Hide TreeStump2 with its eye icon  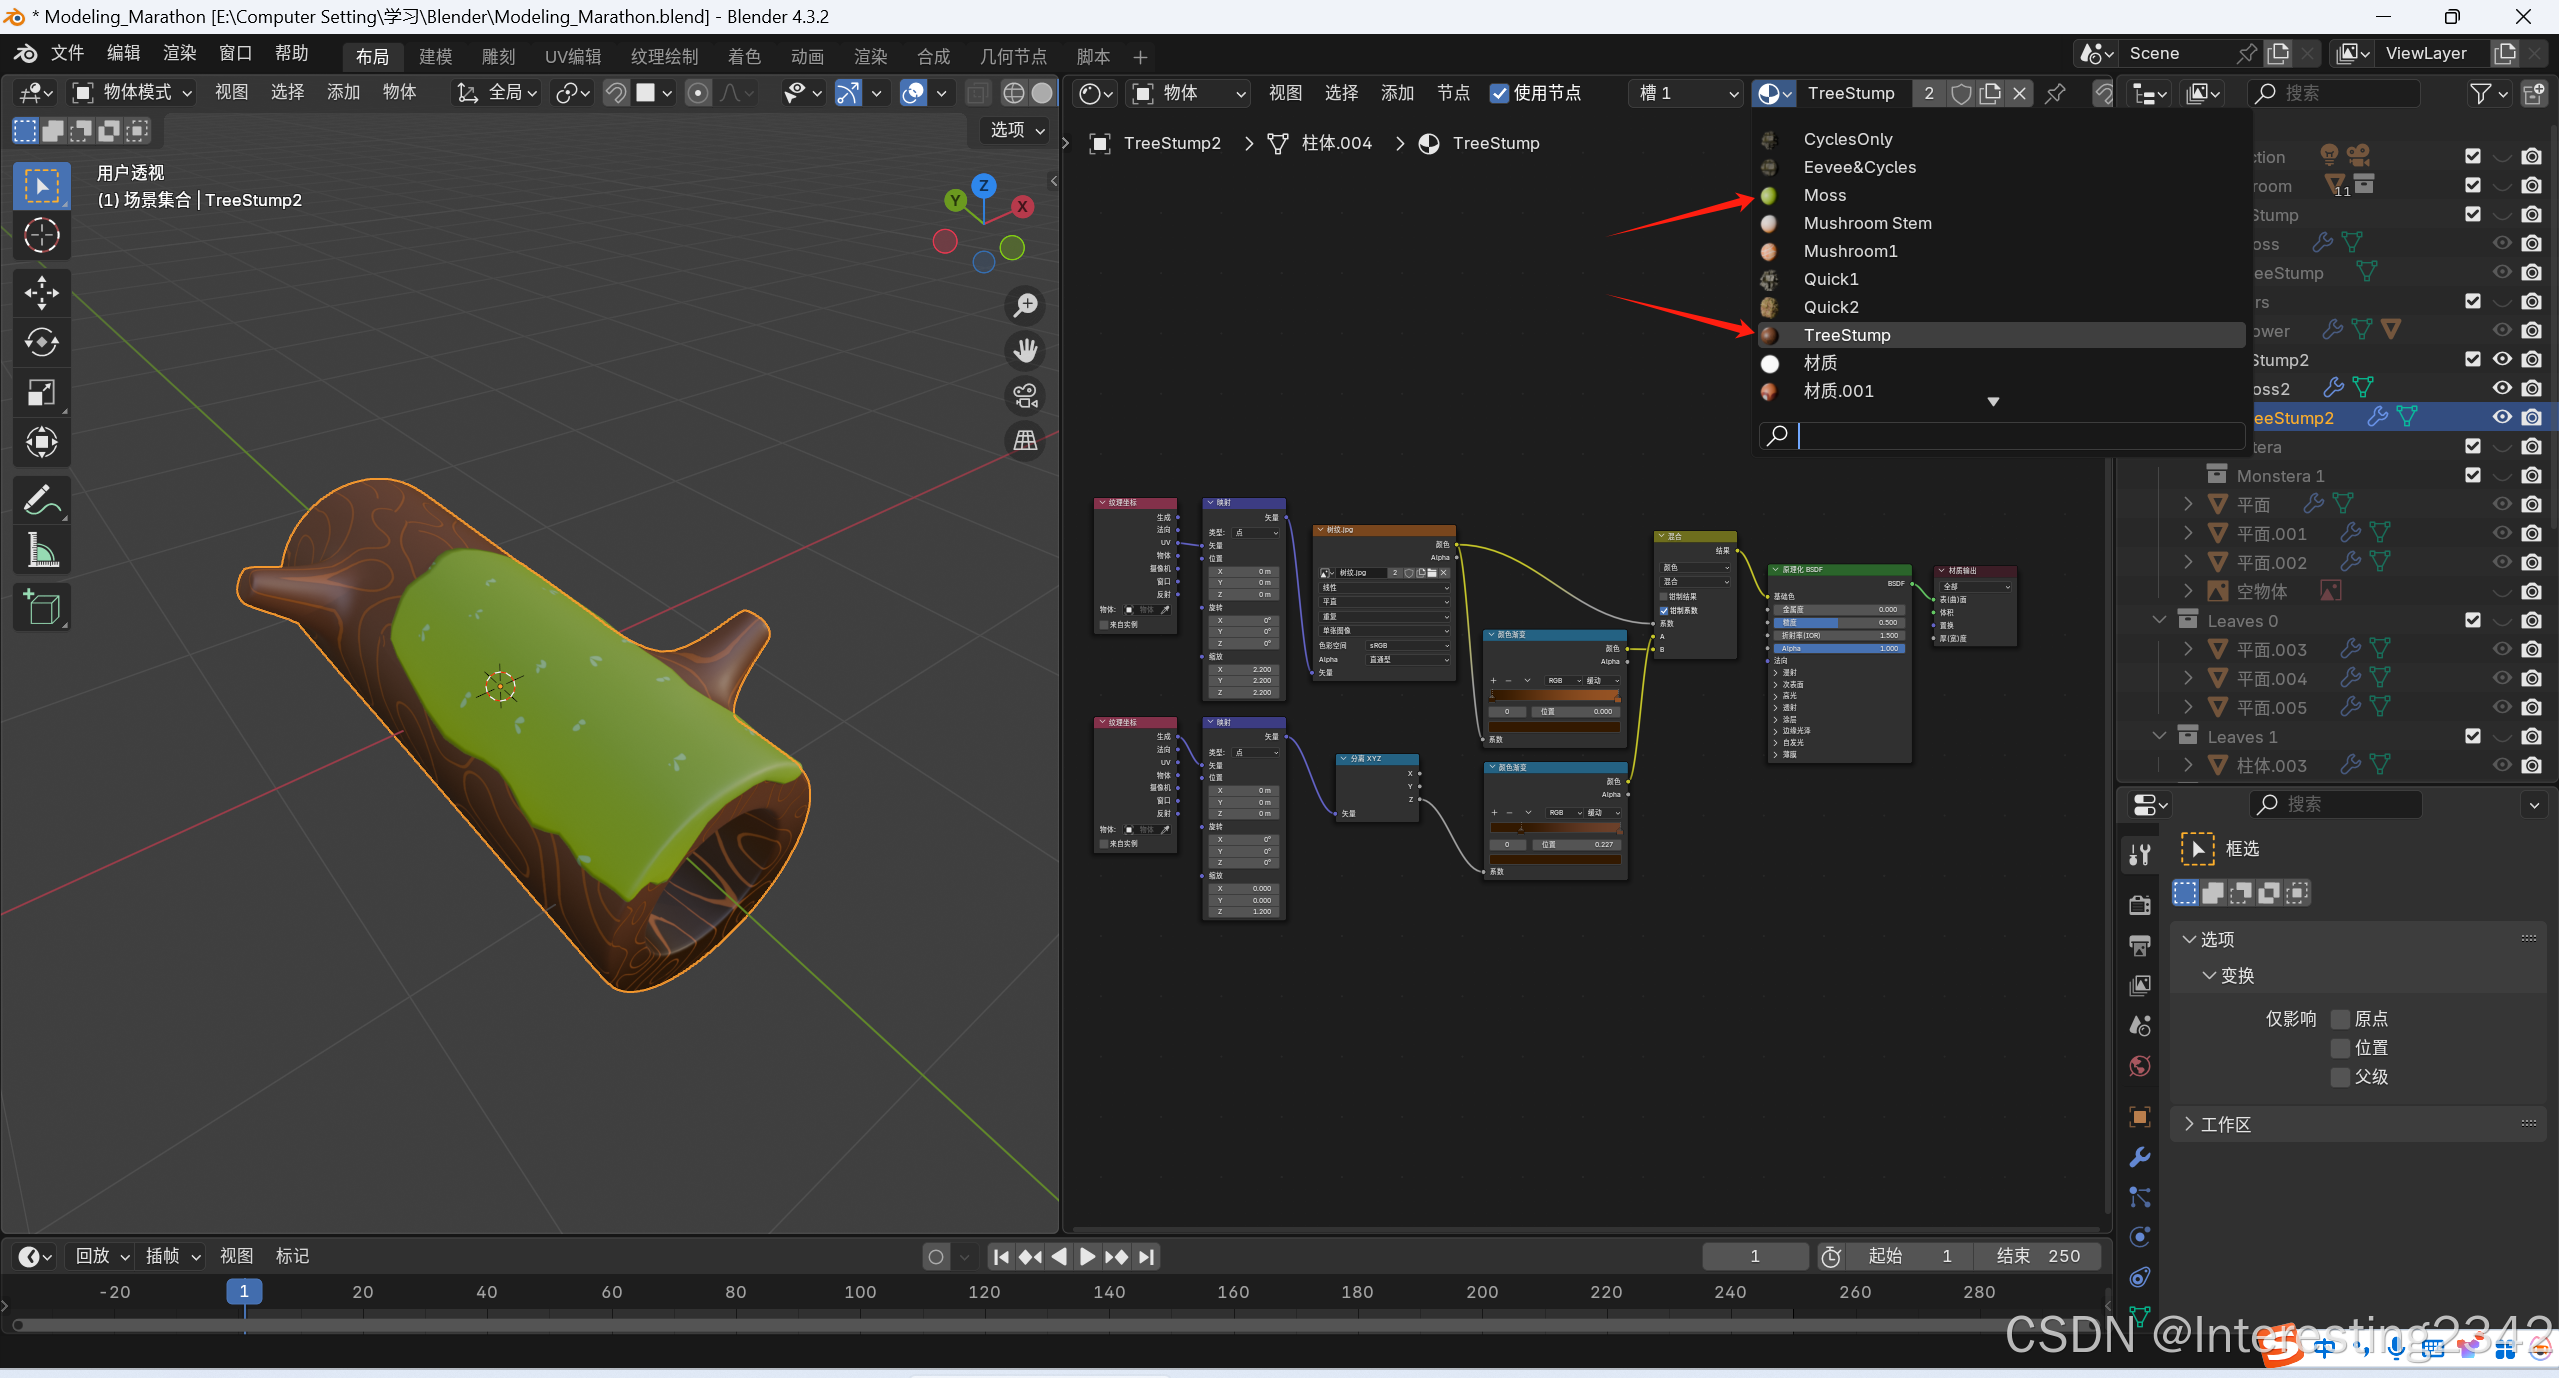tap(2501, 417)
